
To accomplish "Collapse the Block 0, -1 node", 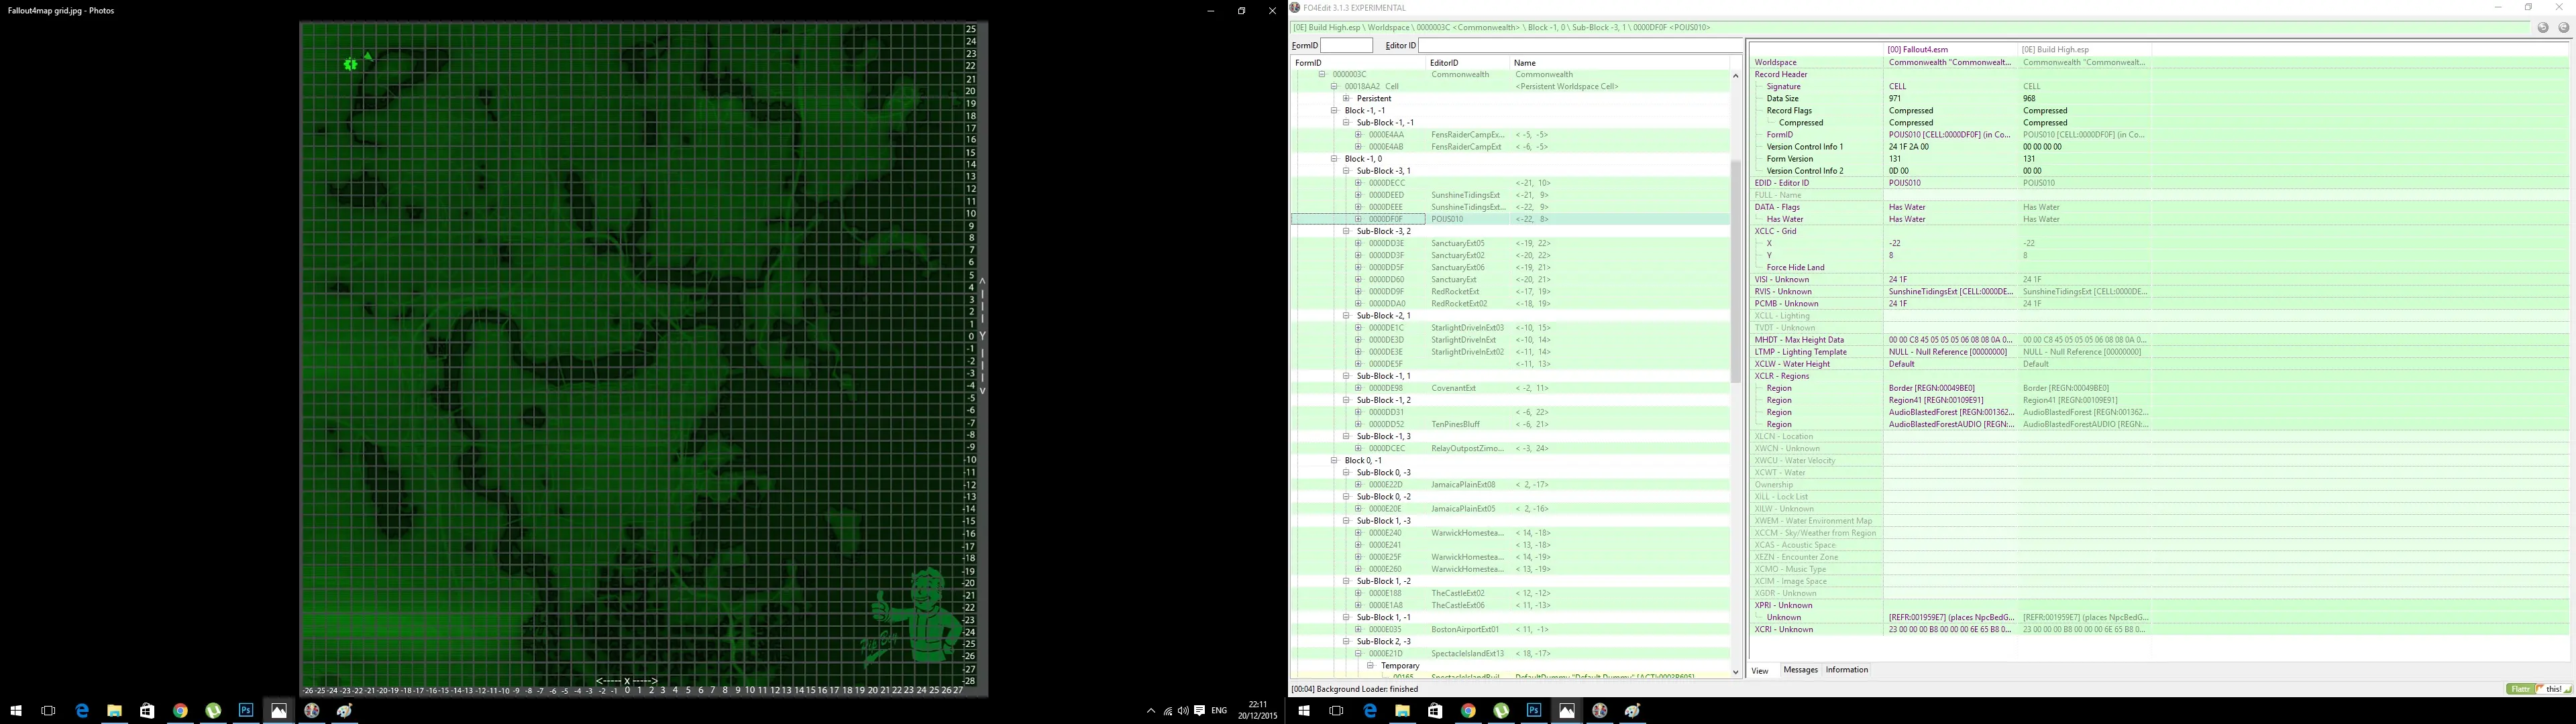I will click(x=1334, y=461).
